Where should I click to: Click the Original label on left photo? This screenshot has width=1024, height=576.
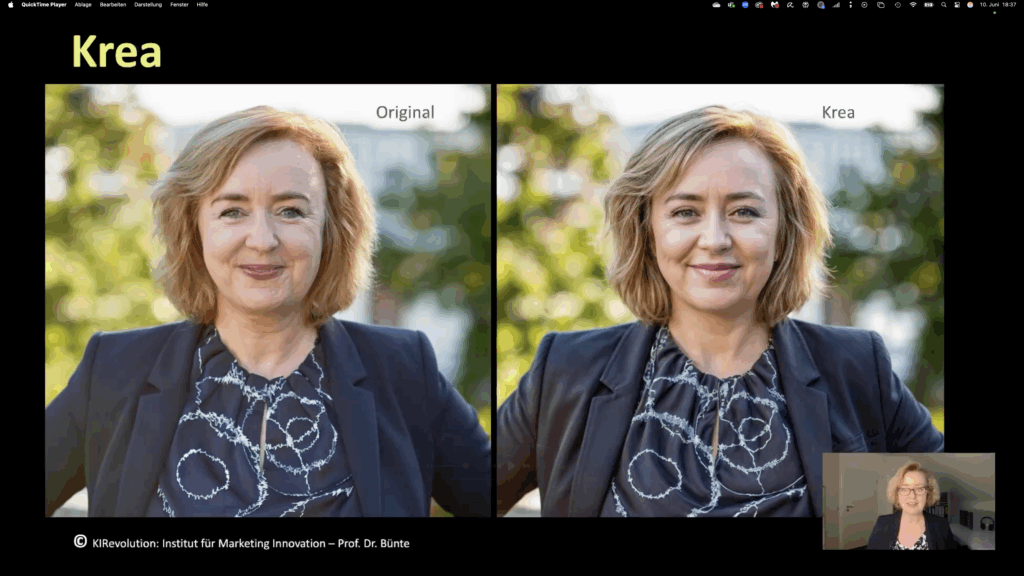[x=405, y=112]
